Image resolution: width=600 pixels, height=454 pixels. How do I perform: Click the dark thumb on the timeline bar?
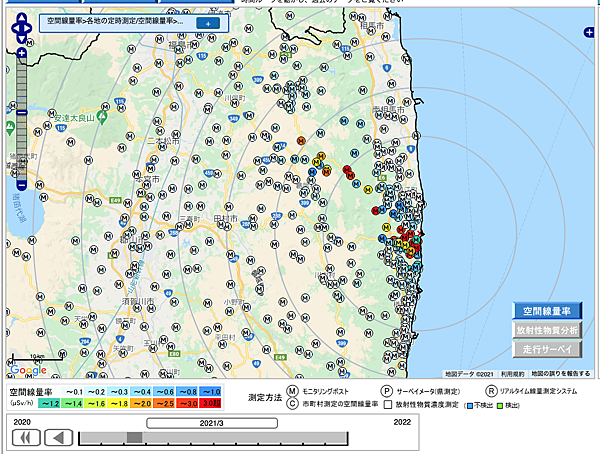pyautogui.click(x=134, y=438)
